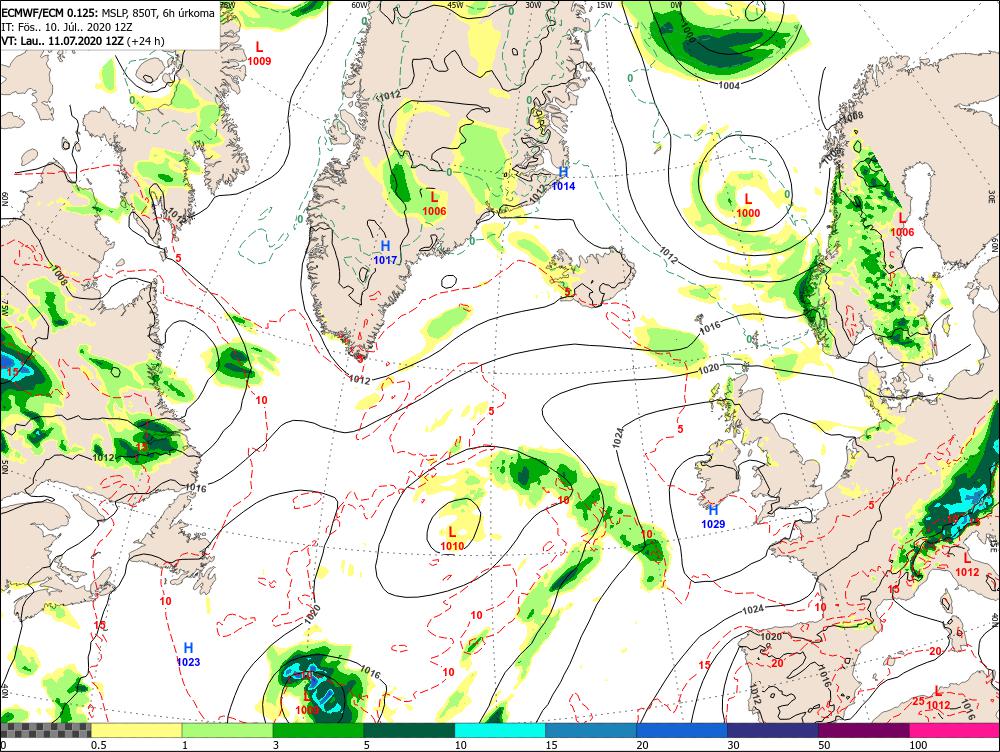Click the dark indigo 30–50 legend swatch
The height and width of the screenshot is (752, 1000).
[x=772, y=730]
